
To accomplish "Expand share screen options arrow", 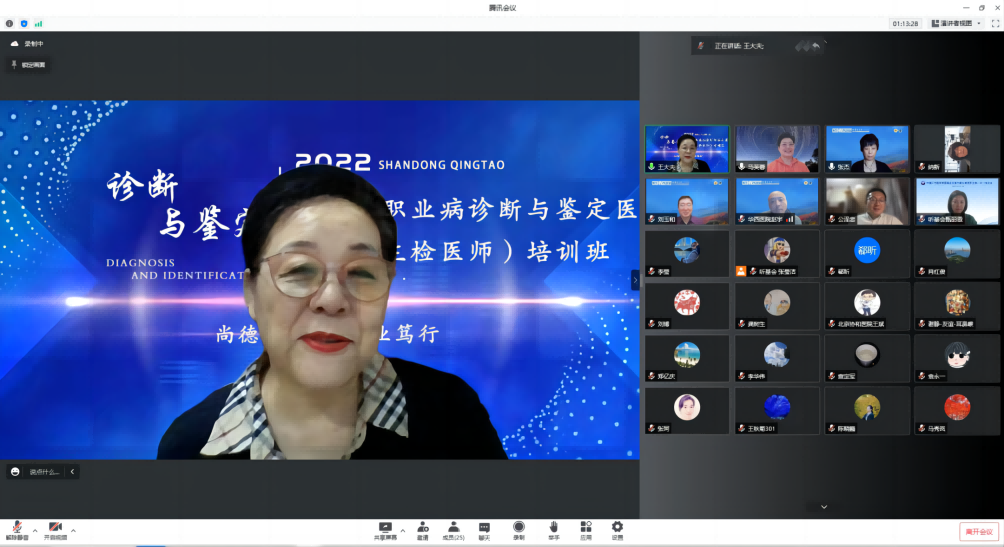I will [403, 529].
